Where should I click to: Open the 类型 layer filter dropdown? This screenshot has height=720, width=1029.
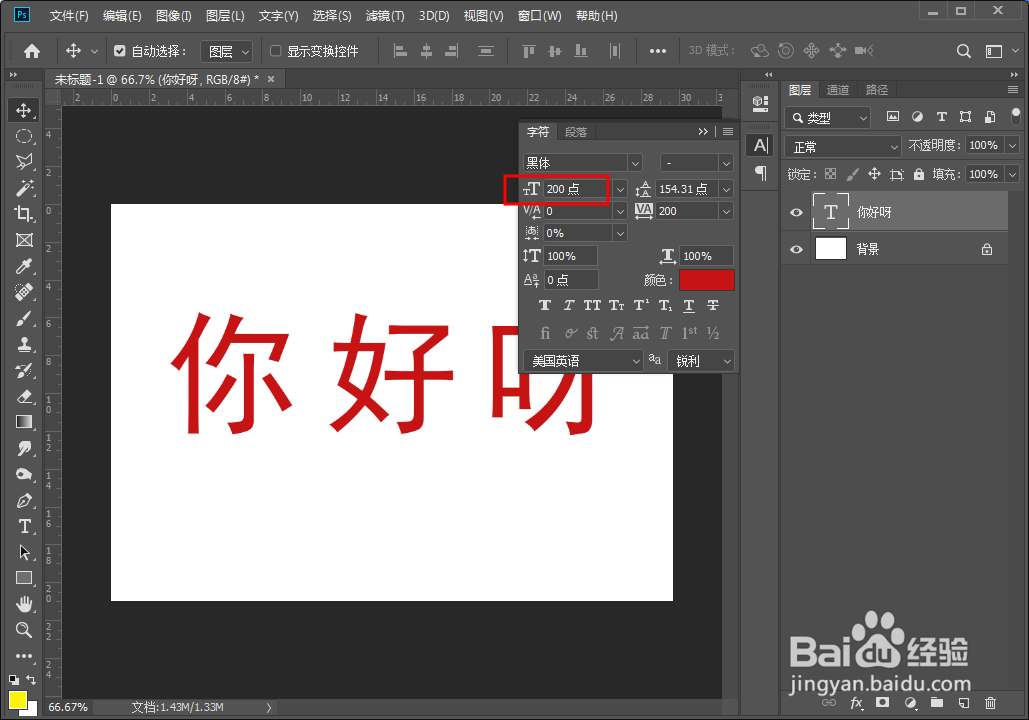point(828,117)
